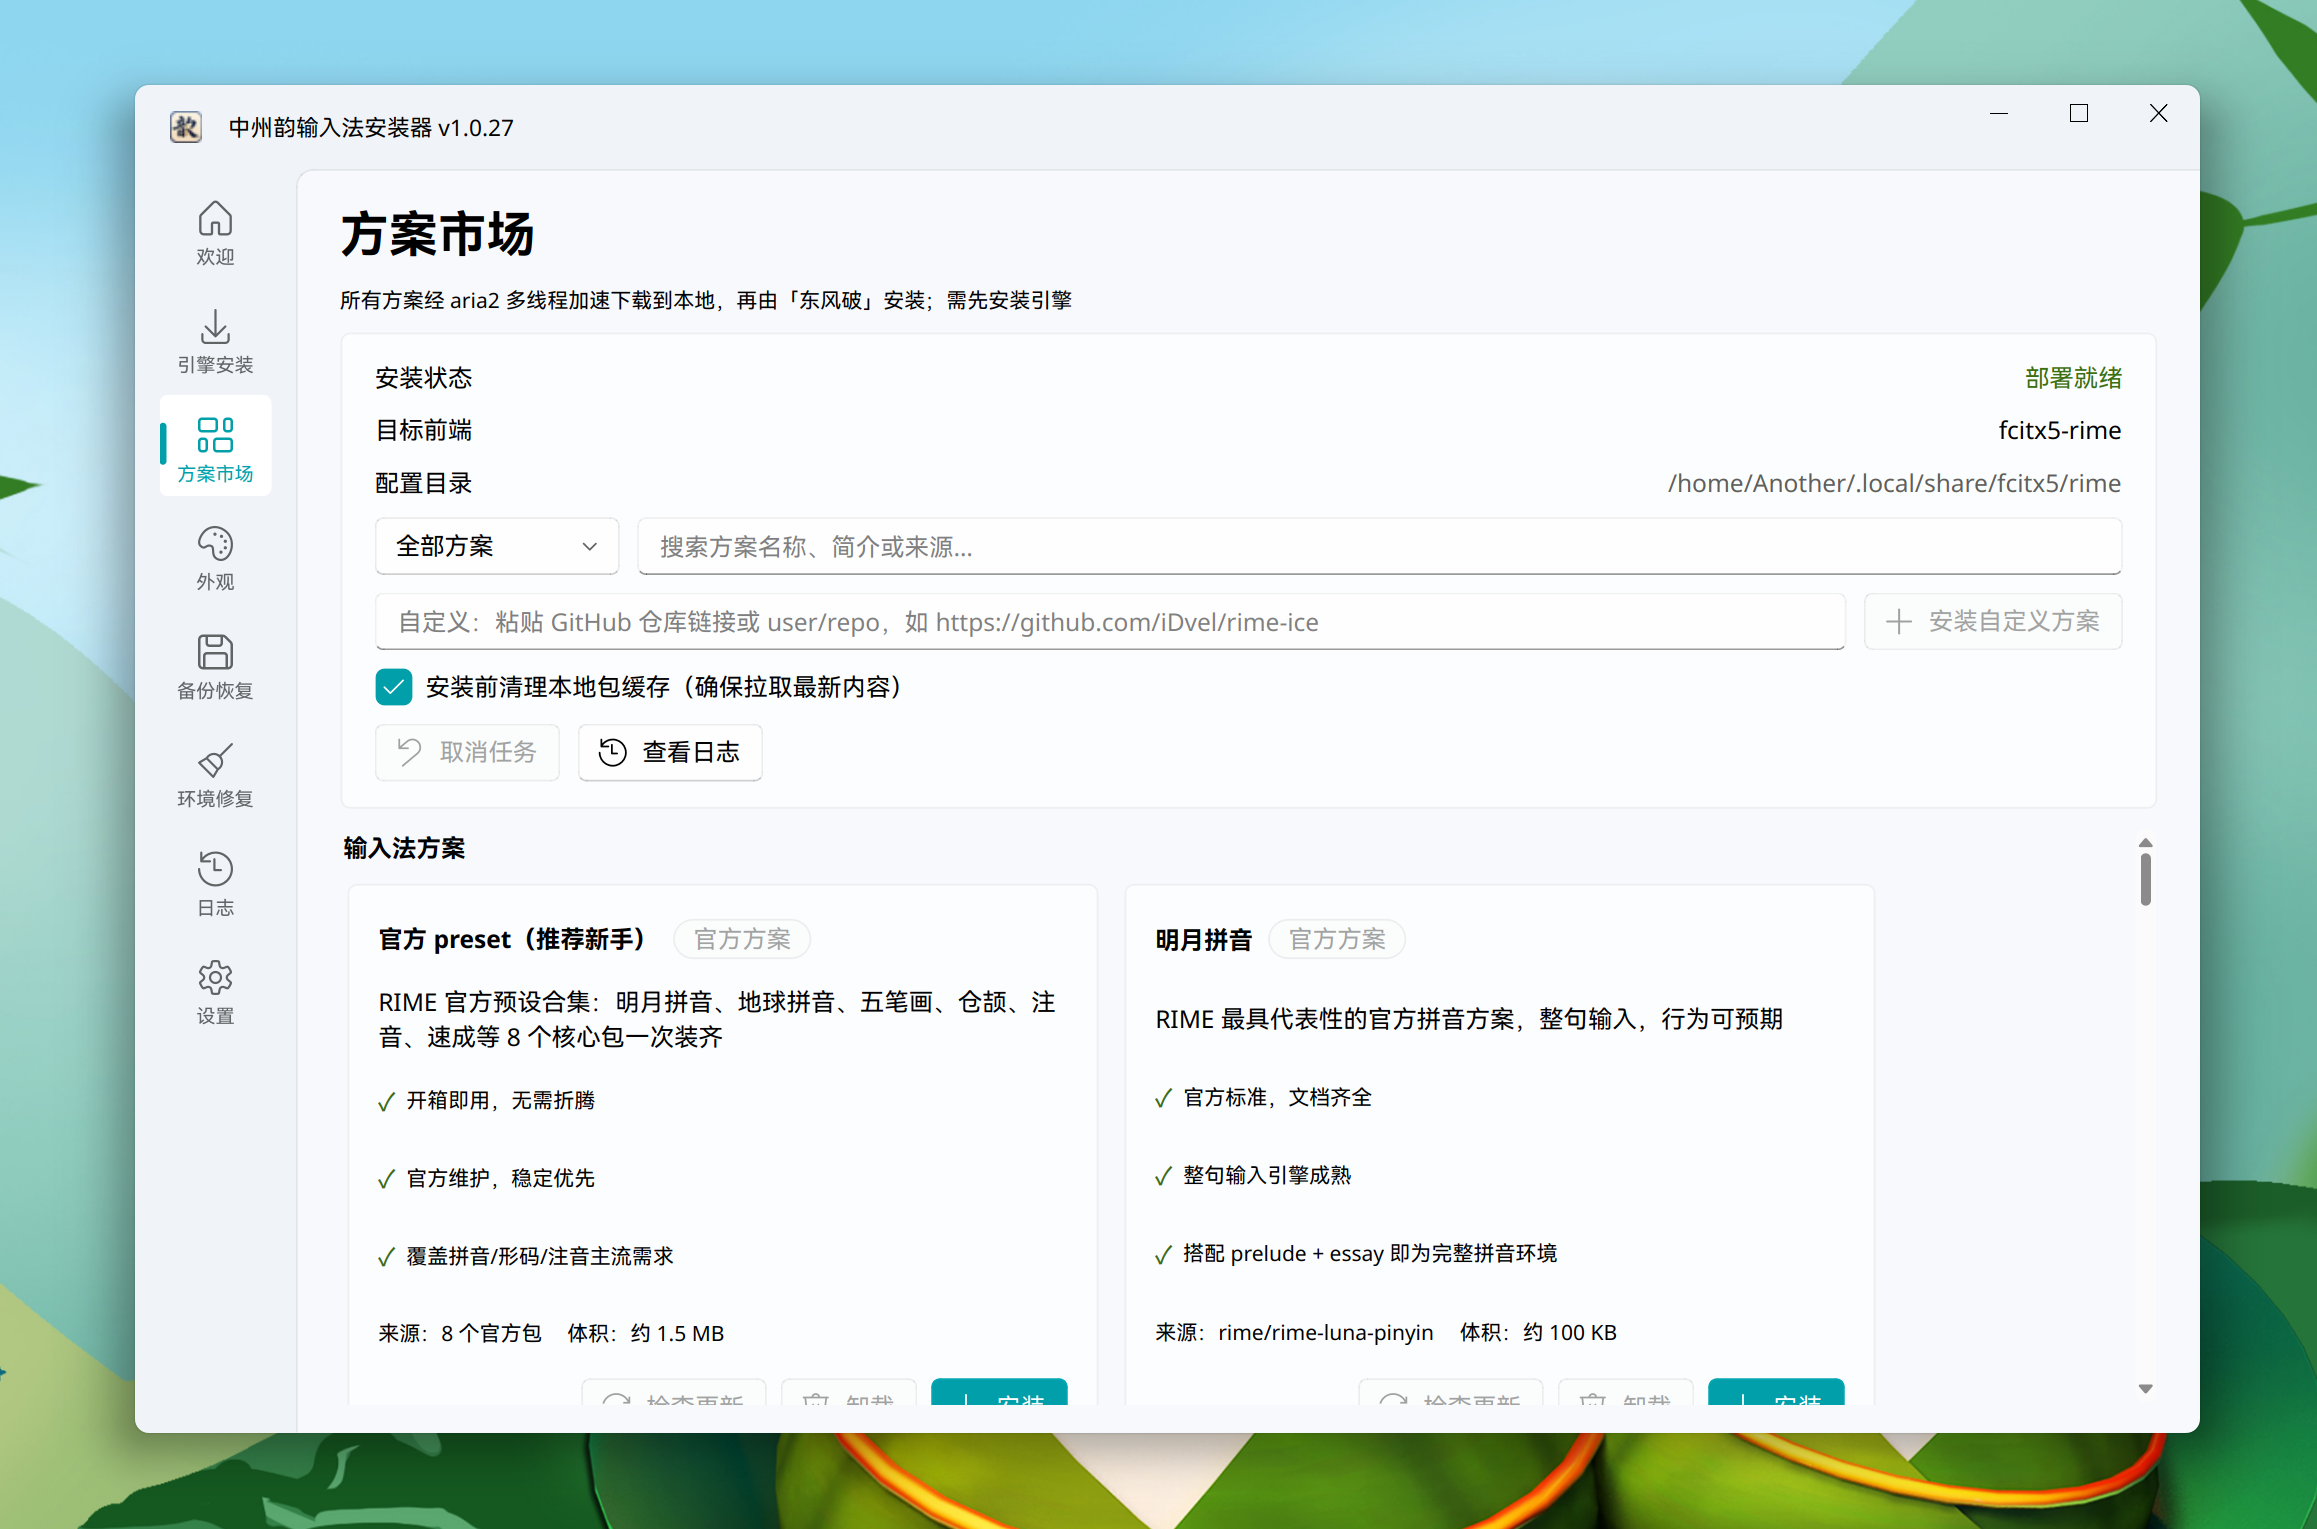Click the 输入法方案 section heading
The height and width of the screenshot is (1529, 2317).
tap(404, 848)
